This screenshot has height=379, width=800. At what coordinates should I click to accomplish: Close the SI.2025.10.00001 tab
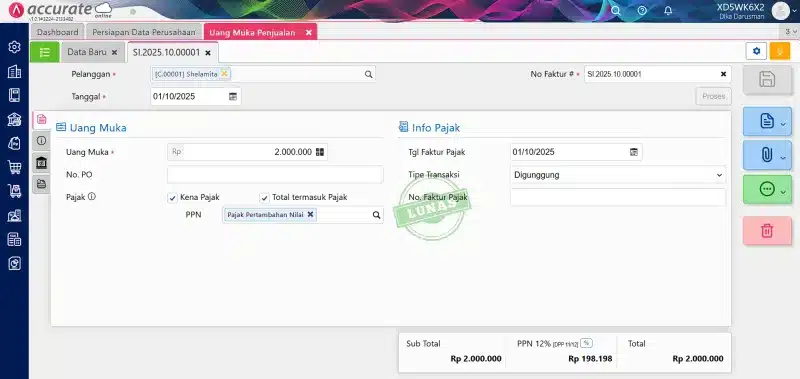208,53
